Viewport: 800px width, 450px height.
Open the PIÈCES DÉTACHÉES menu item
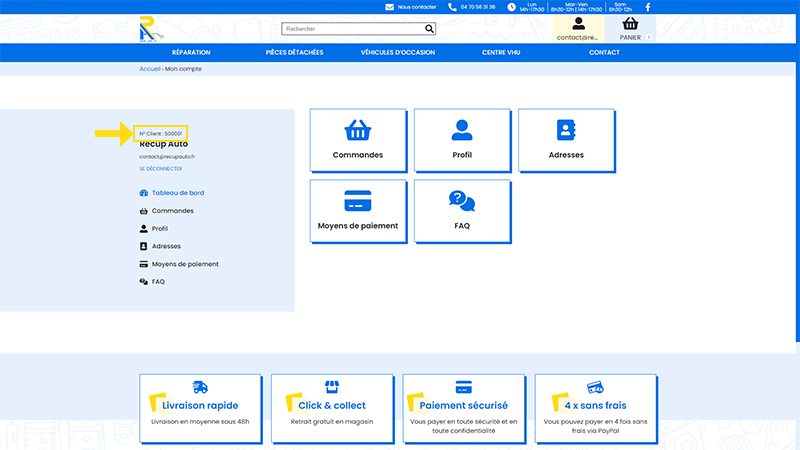[x=294, y=53]
